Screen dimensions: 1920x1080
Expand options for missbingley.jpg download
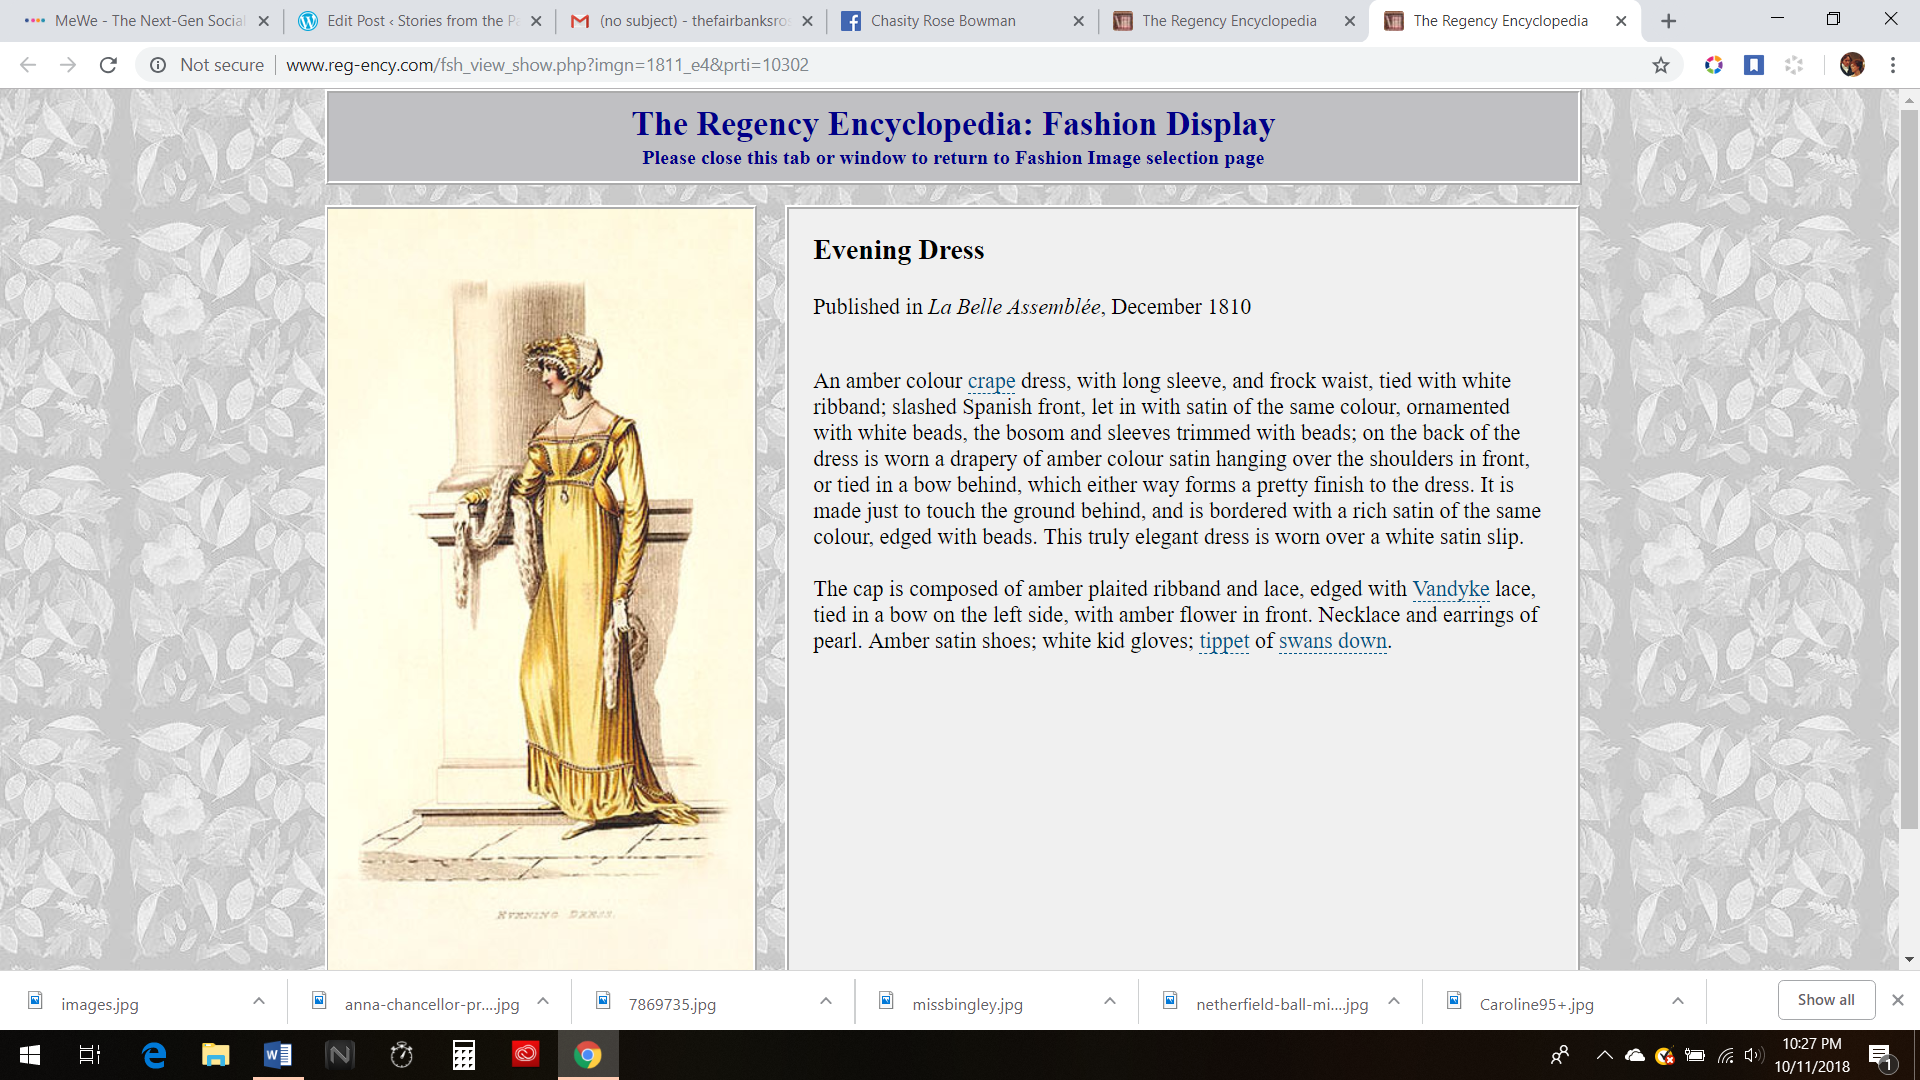[x=1110, y=1001]
